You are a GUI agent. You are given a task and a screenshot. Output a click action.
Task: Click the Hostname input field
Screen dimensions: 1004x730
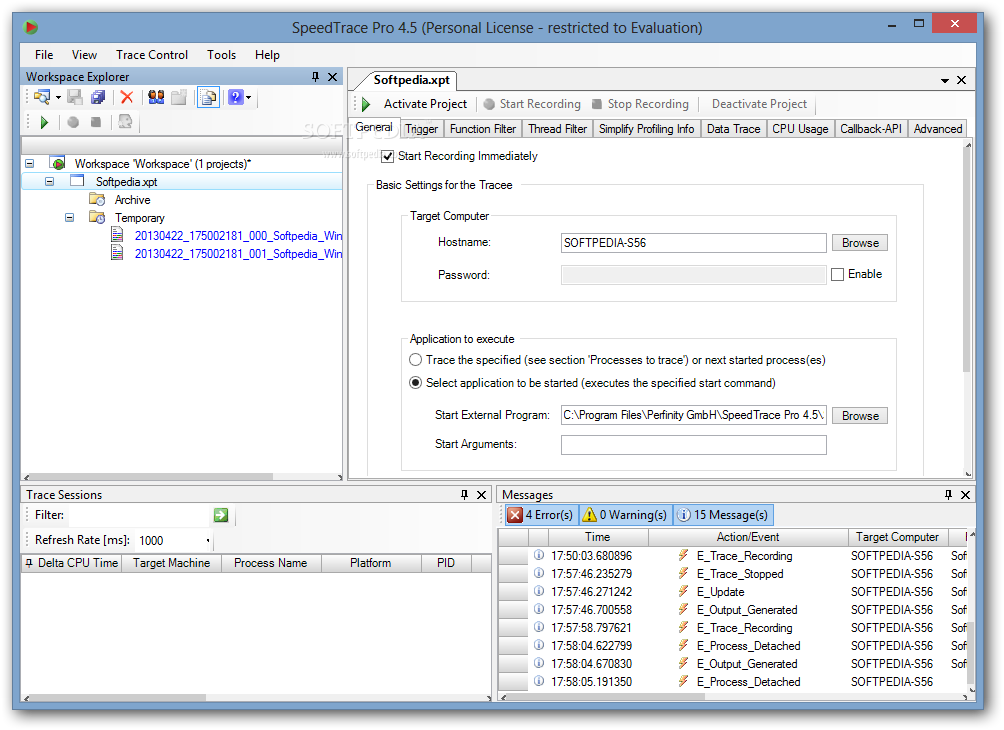point(693,243)
